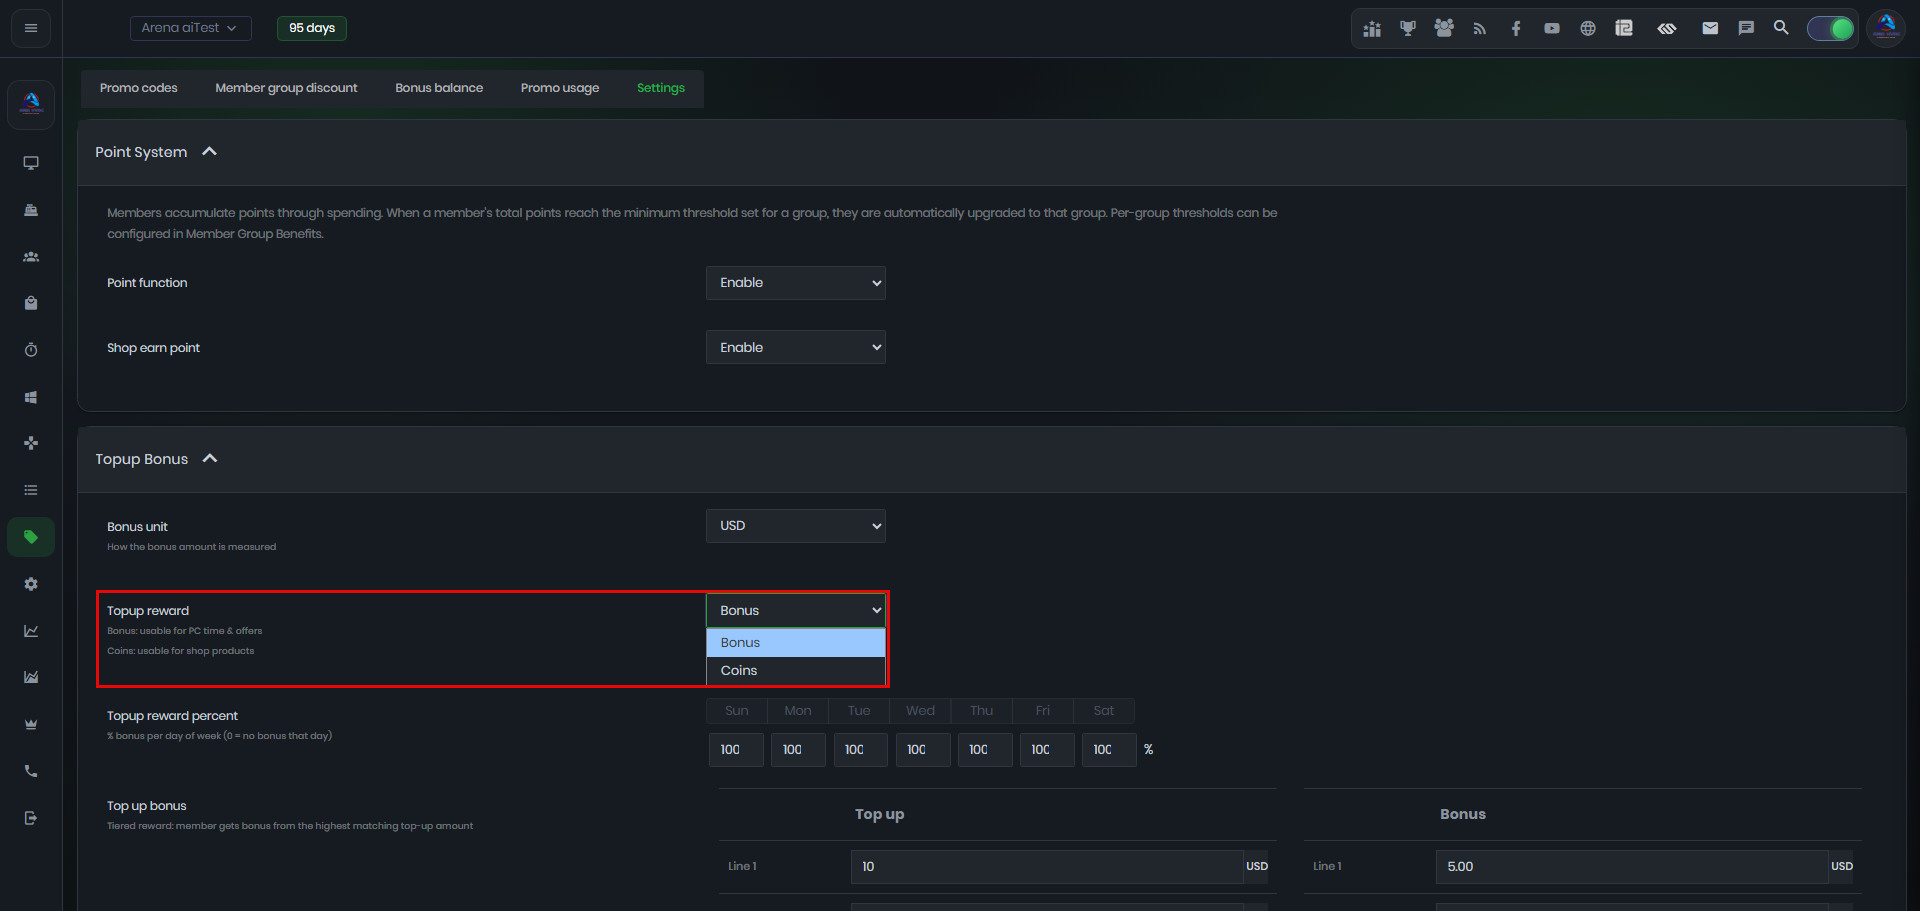Click the "Point function" label
Screen dimensions: 1920x911
(147, 283)
